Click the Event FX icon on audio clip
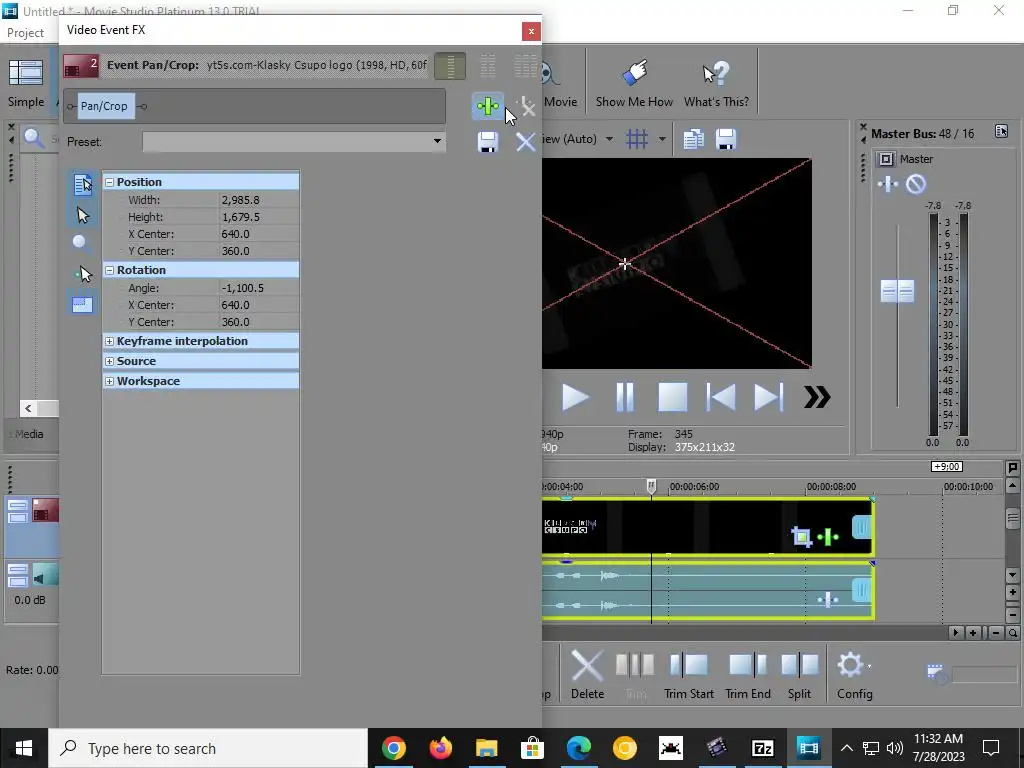Image resolution: width=1024 pixels, height=768 pixels. click(827, 599)
